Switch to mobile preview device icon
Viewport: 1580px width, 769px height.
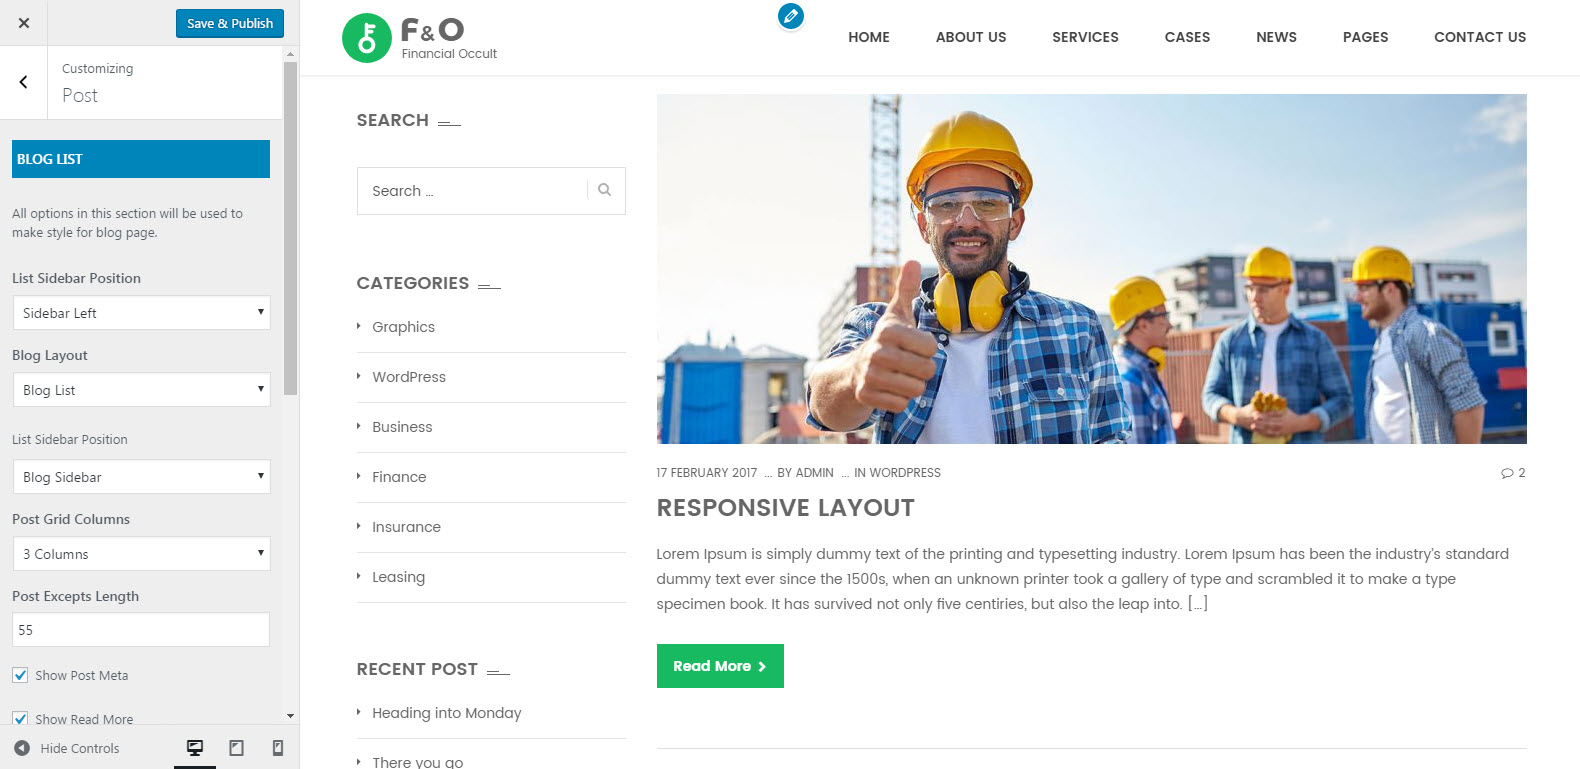pos(278,748)
